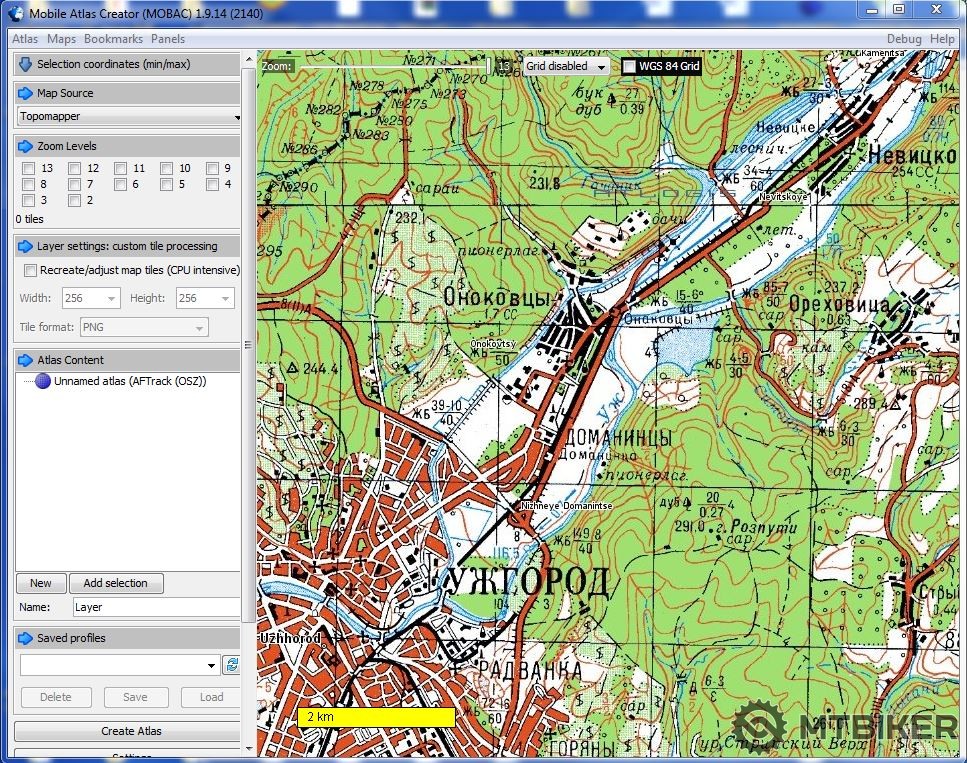Image resolution: width=967 pixels, height=763 pixels.
Task: Open the Grid disabled dropdown
Action: (x=566, y=66)
